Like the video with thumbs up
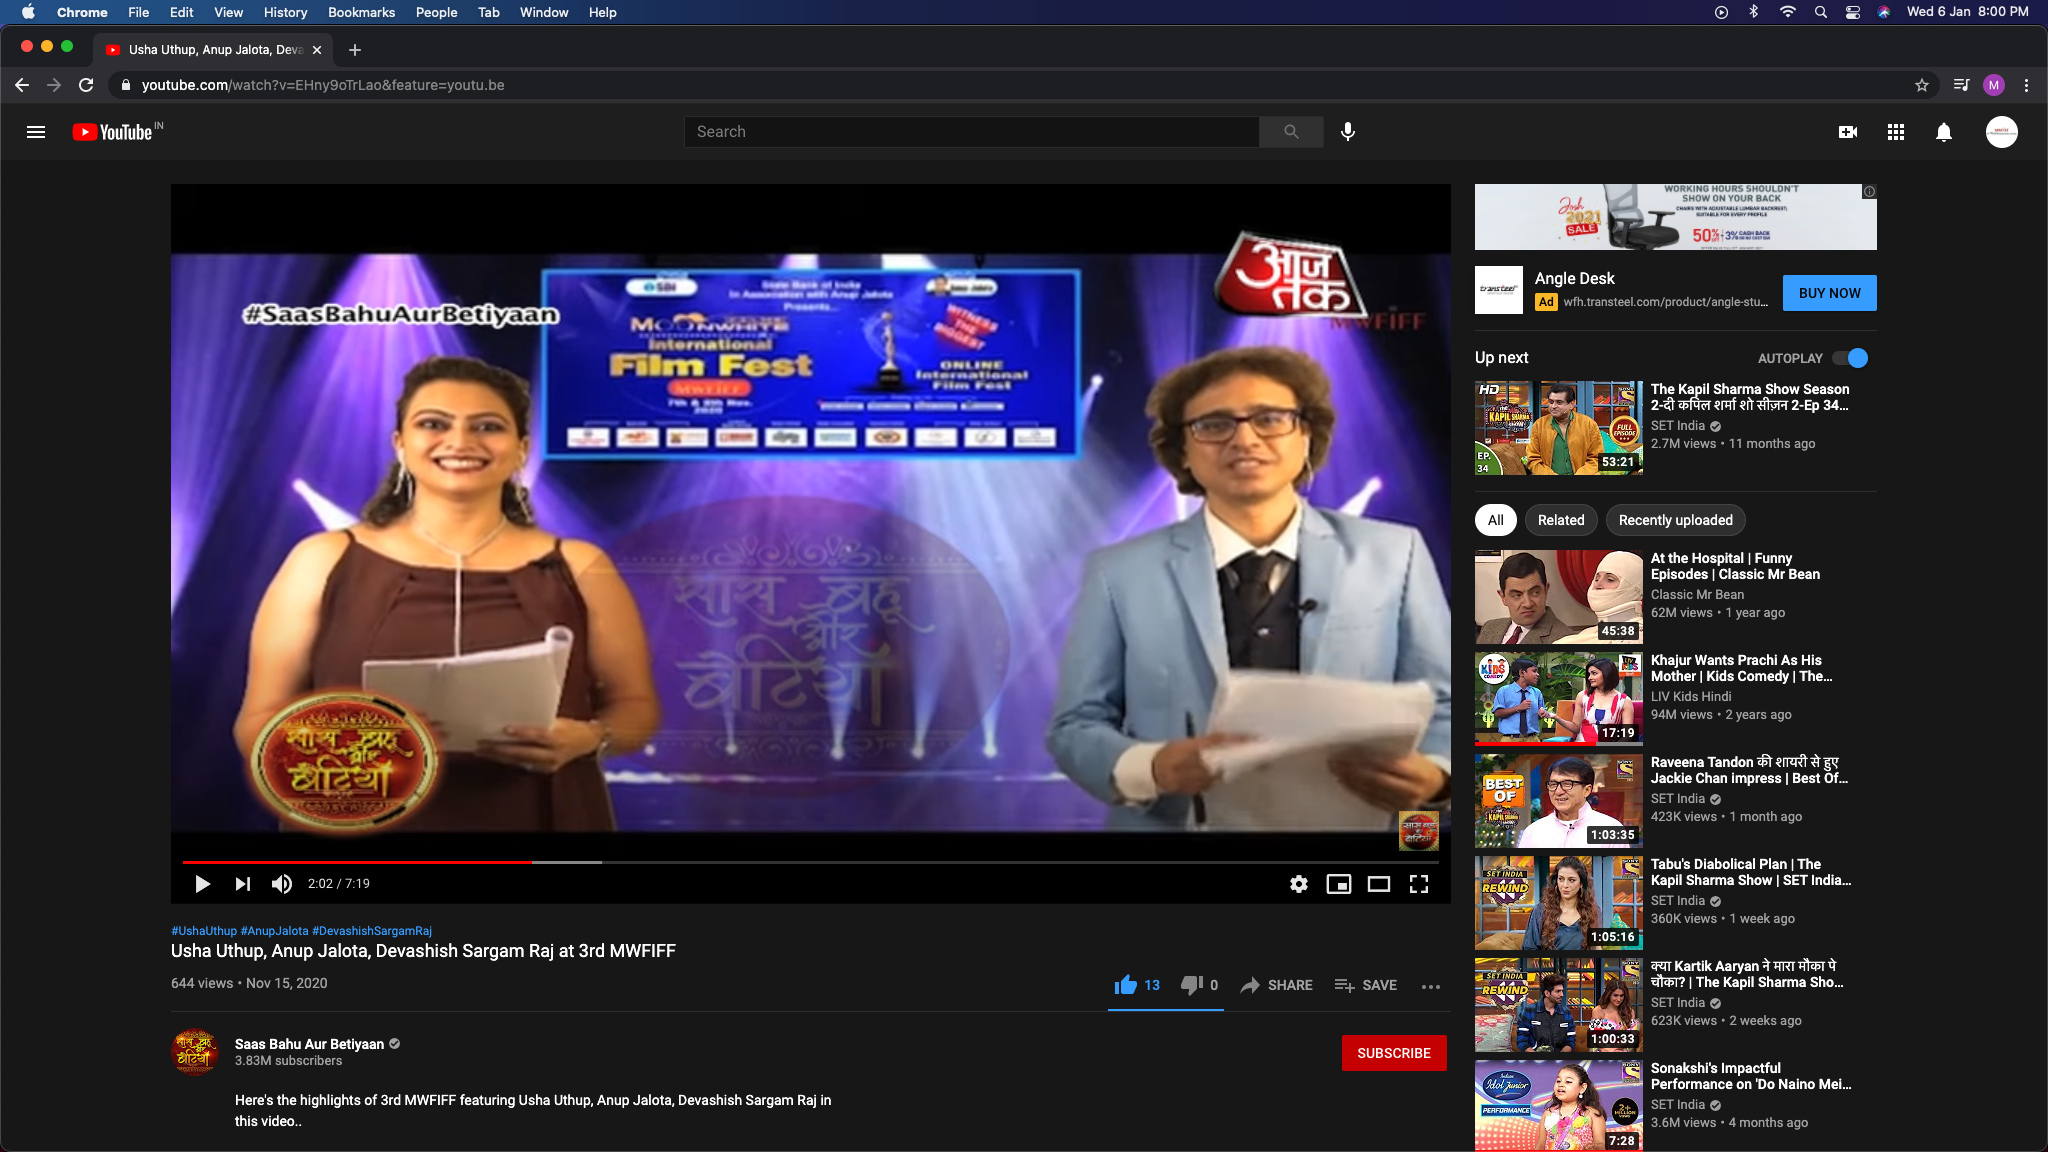 1137,985
